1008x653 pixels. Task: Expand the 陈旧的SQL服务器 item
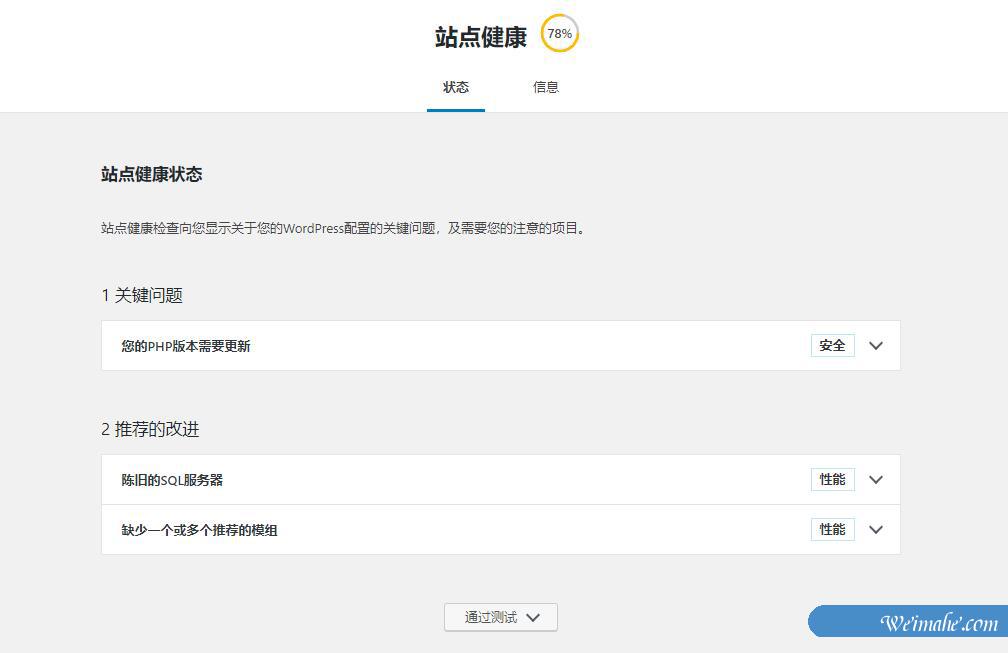172,480
